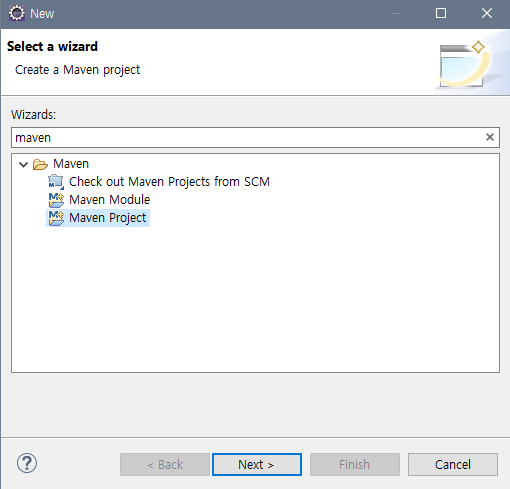Select Check out Maven Projects from SCM

click(169, 182)
